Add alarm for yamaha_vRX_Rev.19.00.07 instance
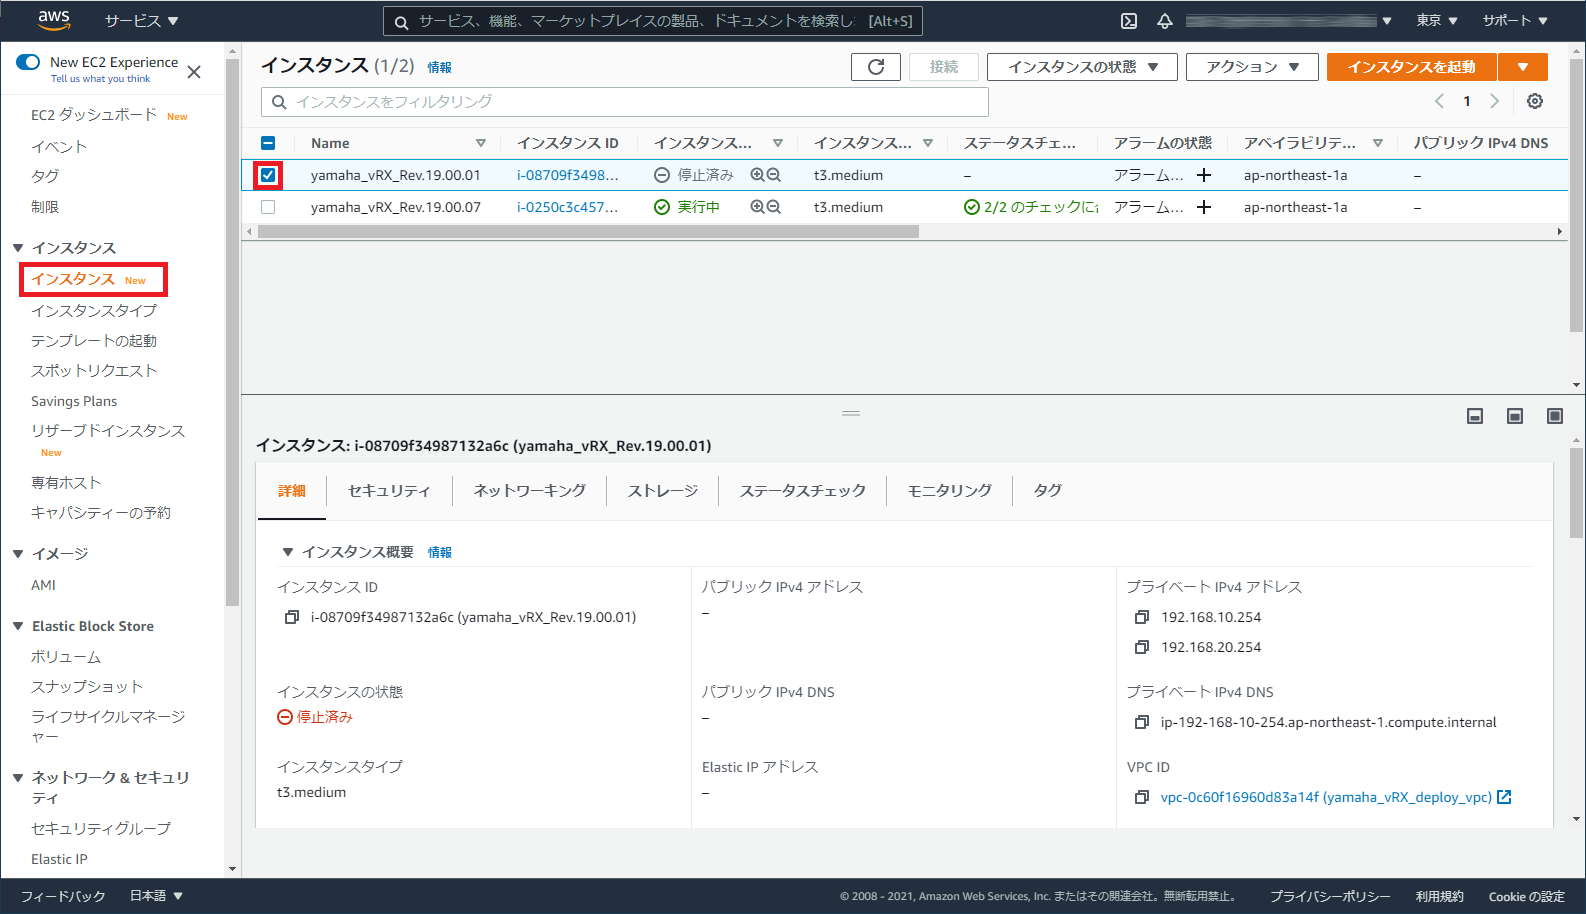Screen dimensions: 1586x914 1204,207
